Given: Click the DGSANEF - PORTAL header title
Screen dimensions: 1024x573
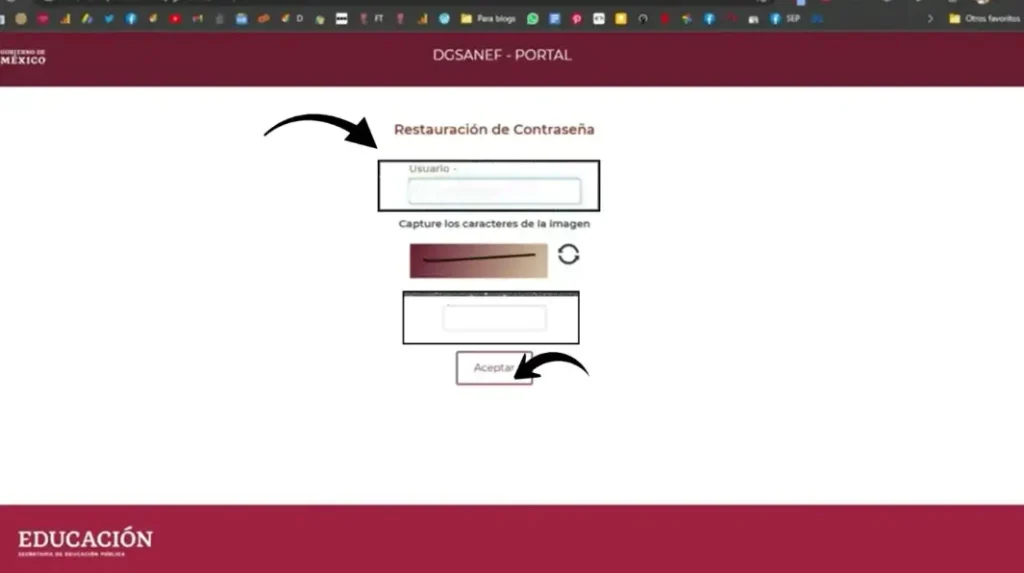Looking at the screenshot, I should pos(502,56).
